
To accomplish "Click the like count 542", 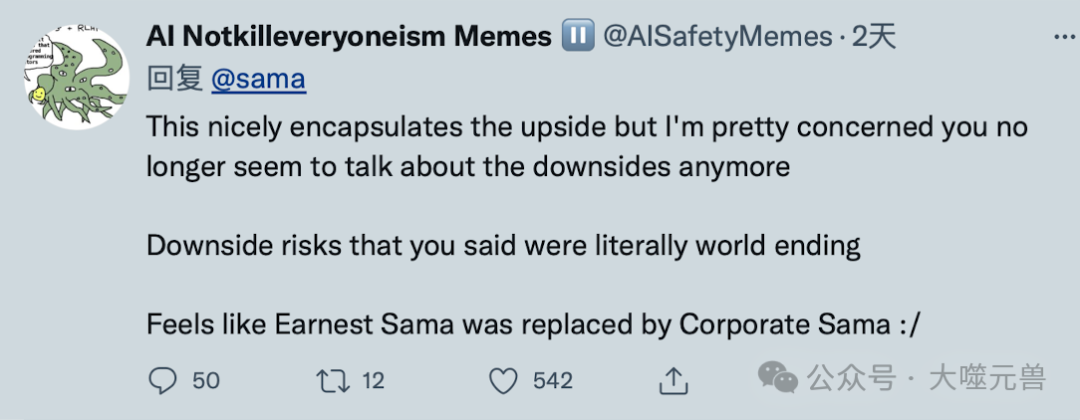I will click(553, 380).
